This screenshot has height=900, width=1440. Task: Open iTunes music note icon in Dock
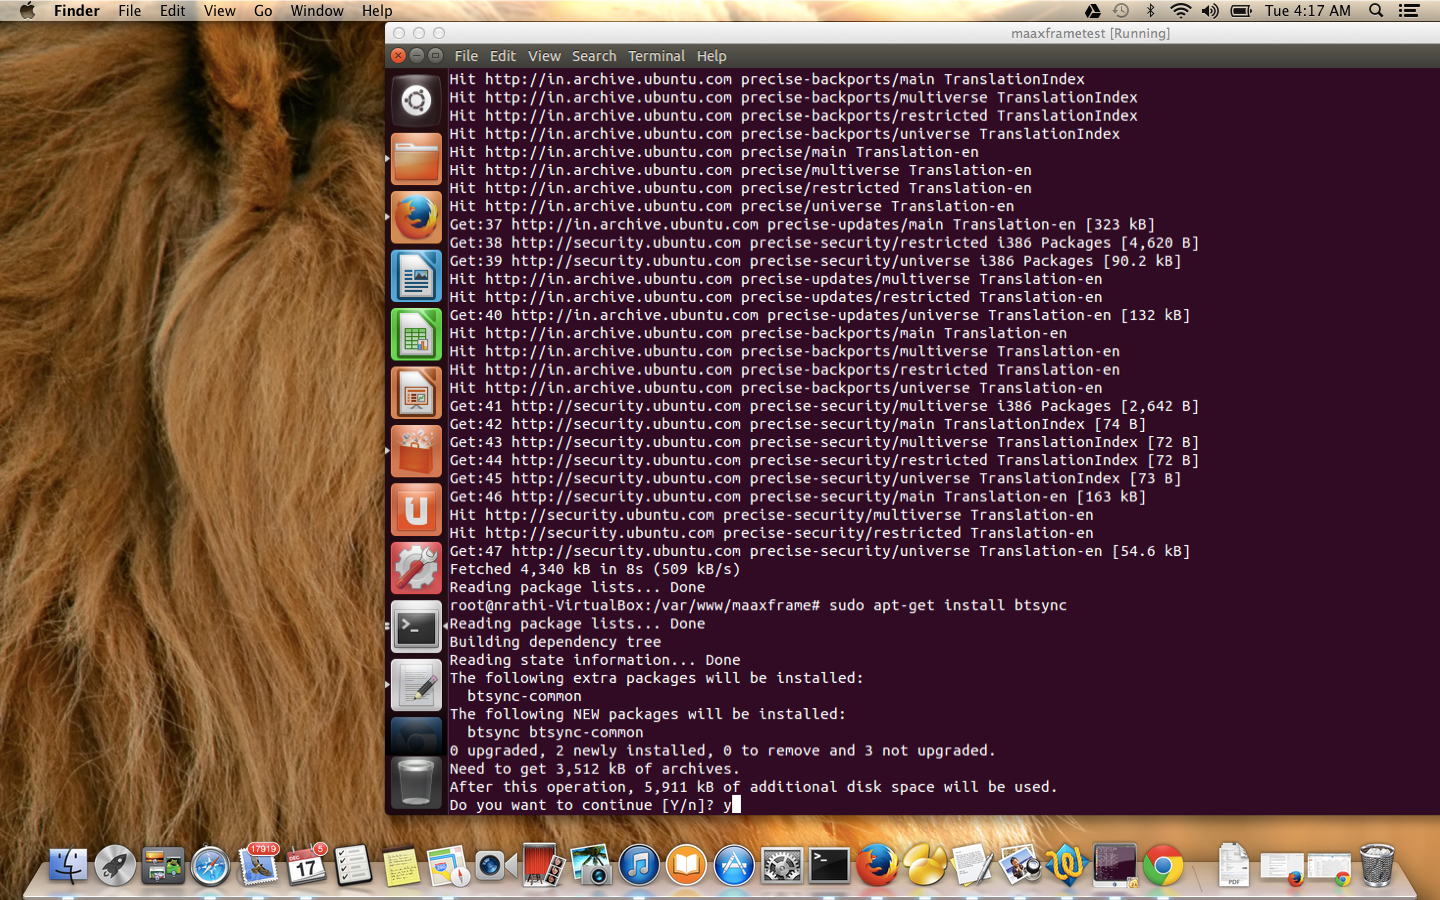point(638,866)
